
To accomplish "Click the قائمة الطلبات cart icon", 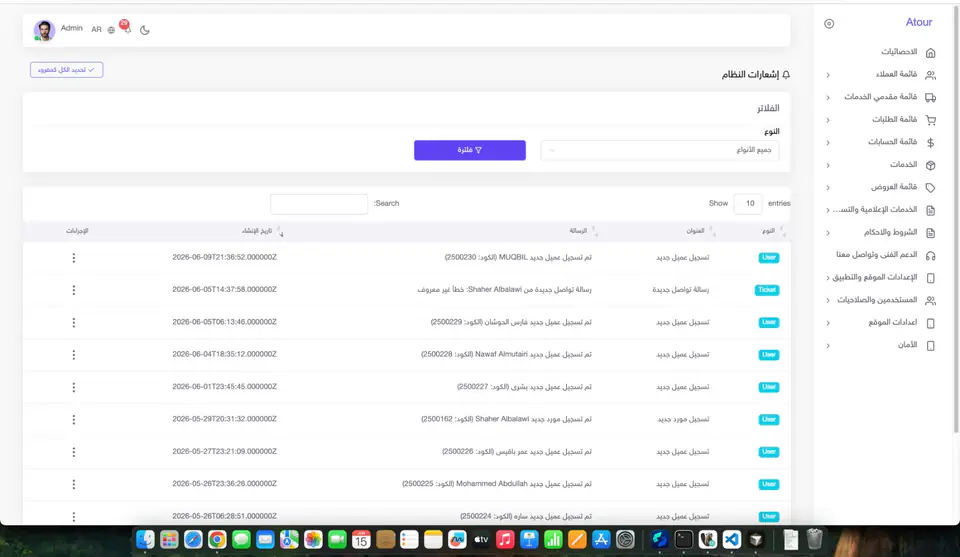I will [930, 120].
